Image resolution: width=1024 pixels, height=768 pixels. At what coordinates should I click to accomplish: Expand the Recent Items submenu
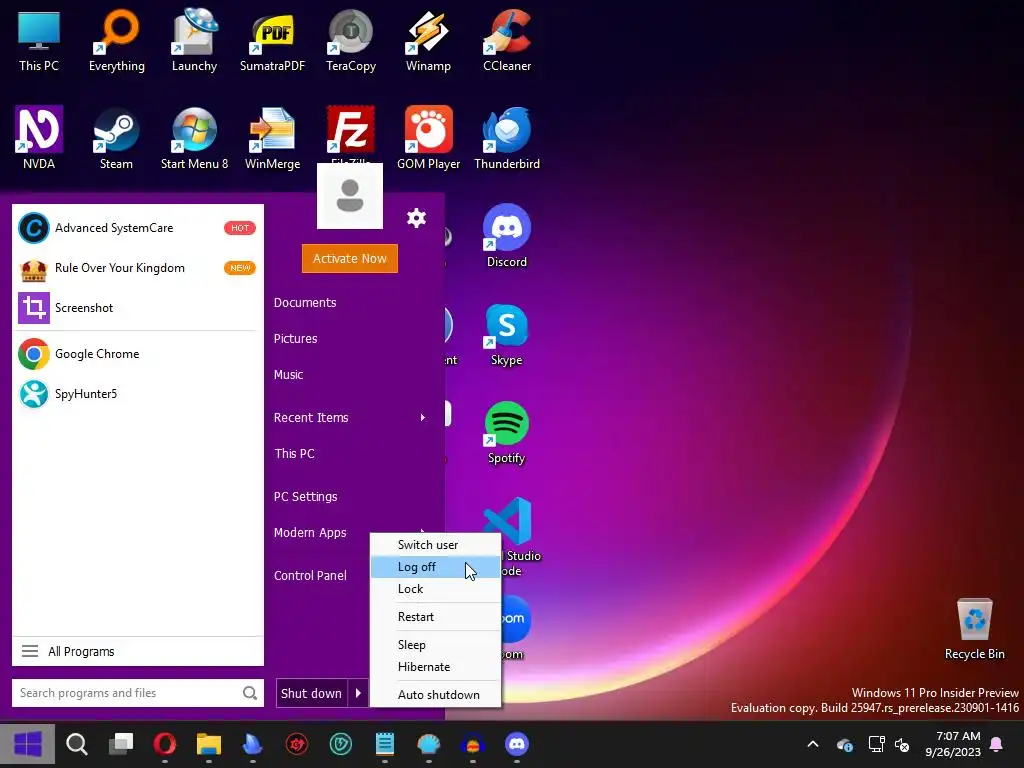pos(350,417)
